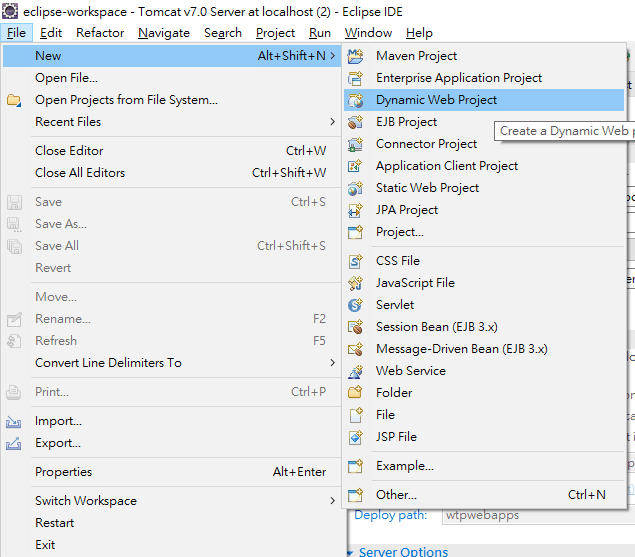Screen dimensions: 635x557
Task: Click the Export arrow icon
Action: coord(14,444)
